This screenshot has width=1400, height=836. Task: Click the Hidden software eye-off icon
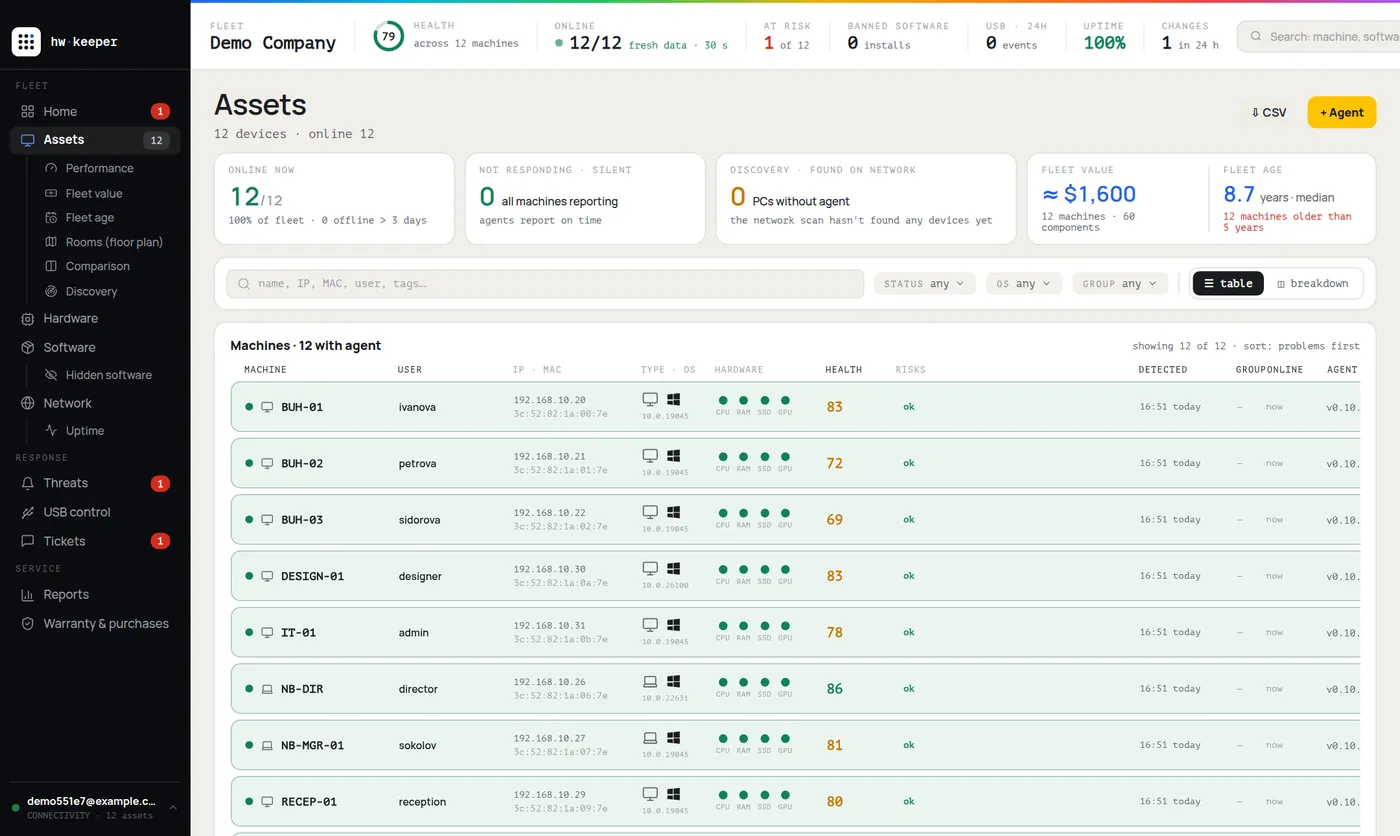(x=52, y=375)
